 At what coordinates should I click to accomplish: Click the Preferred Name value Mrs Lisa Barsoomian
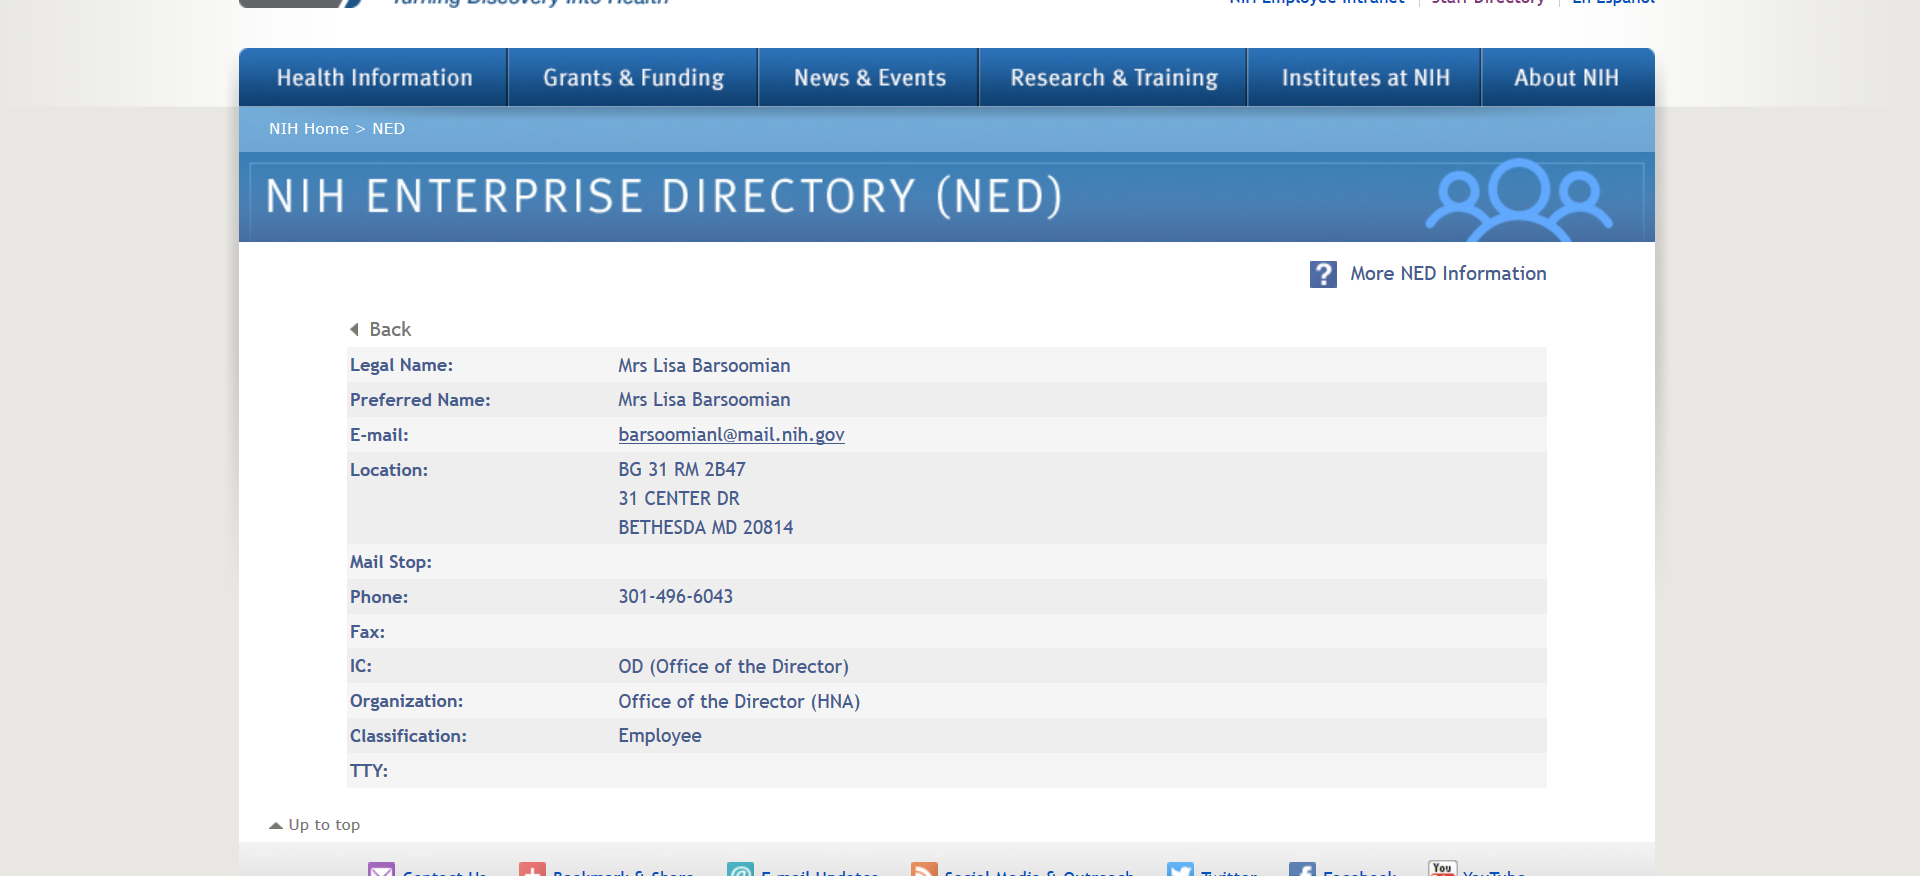tap(704, 399)
